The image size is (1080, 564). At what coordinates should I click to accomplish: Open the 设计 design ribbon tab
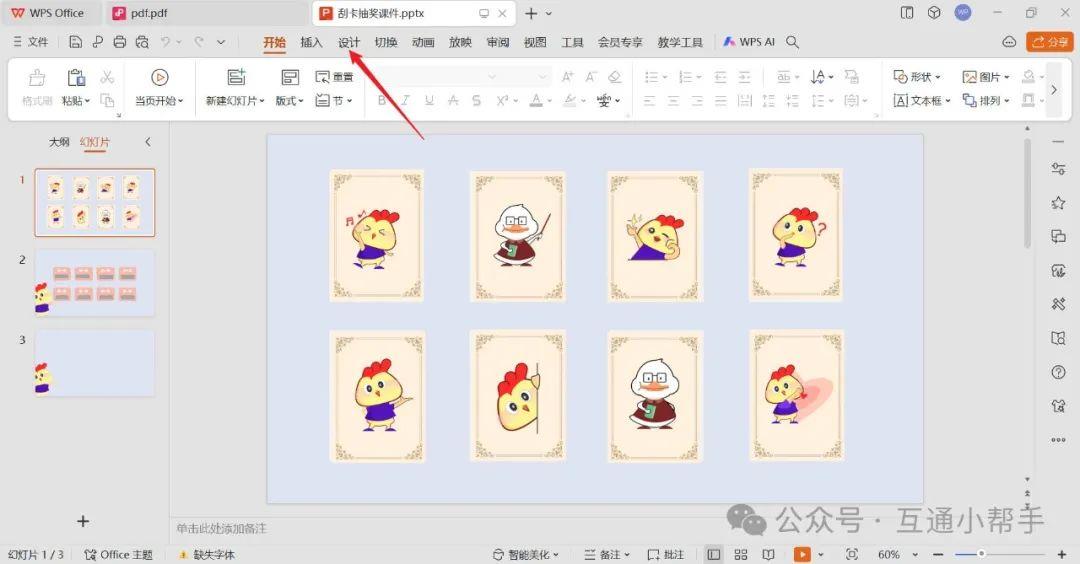click(x=348, y=42)
